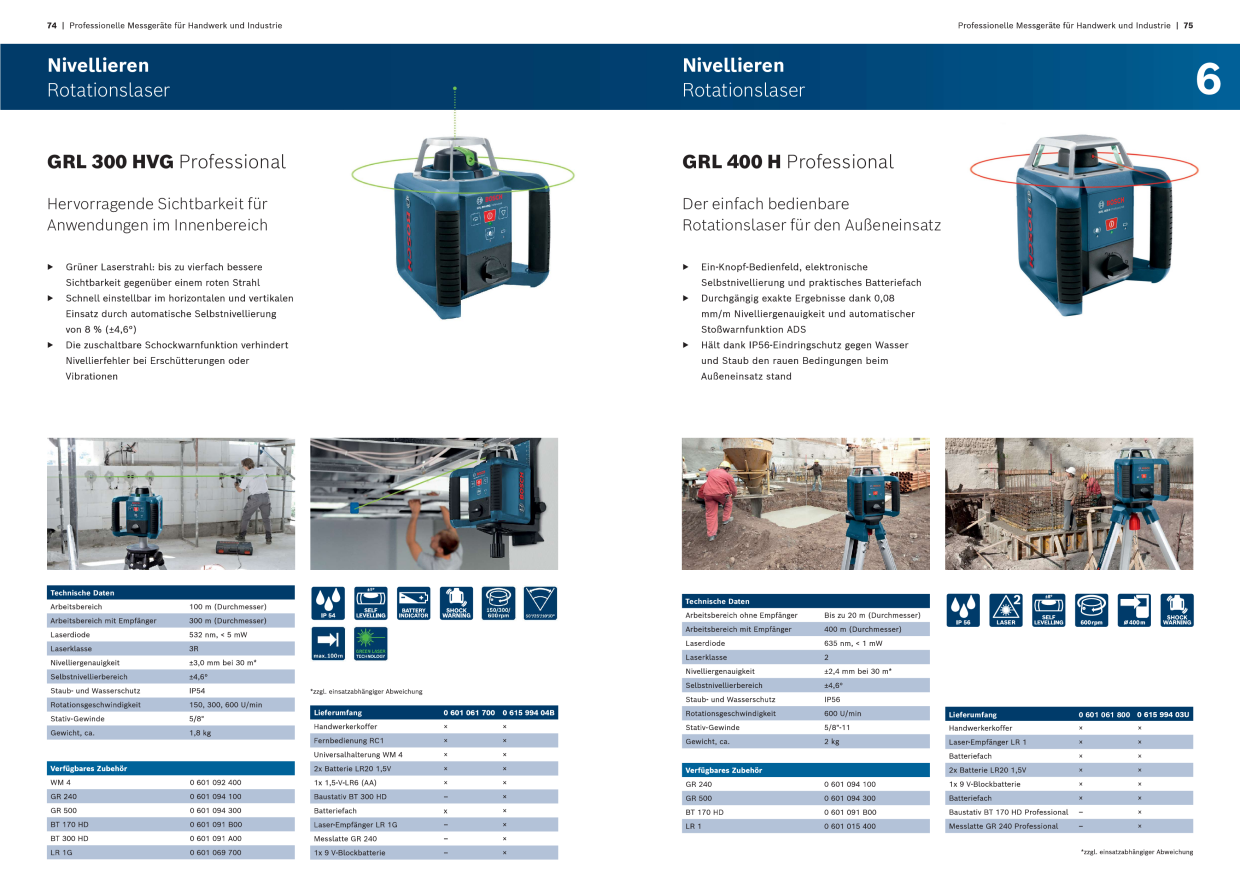Select value ±2,4 mm bei 30 m*

(x=858, y=671)
